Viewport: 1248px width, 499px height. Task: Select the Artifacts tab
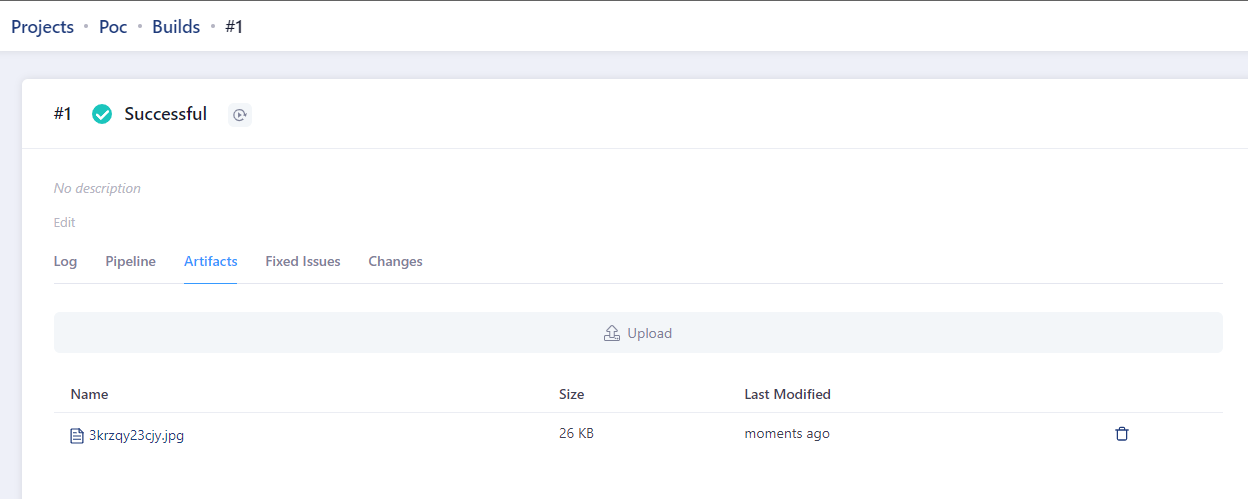click(210, 261)
